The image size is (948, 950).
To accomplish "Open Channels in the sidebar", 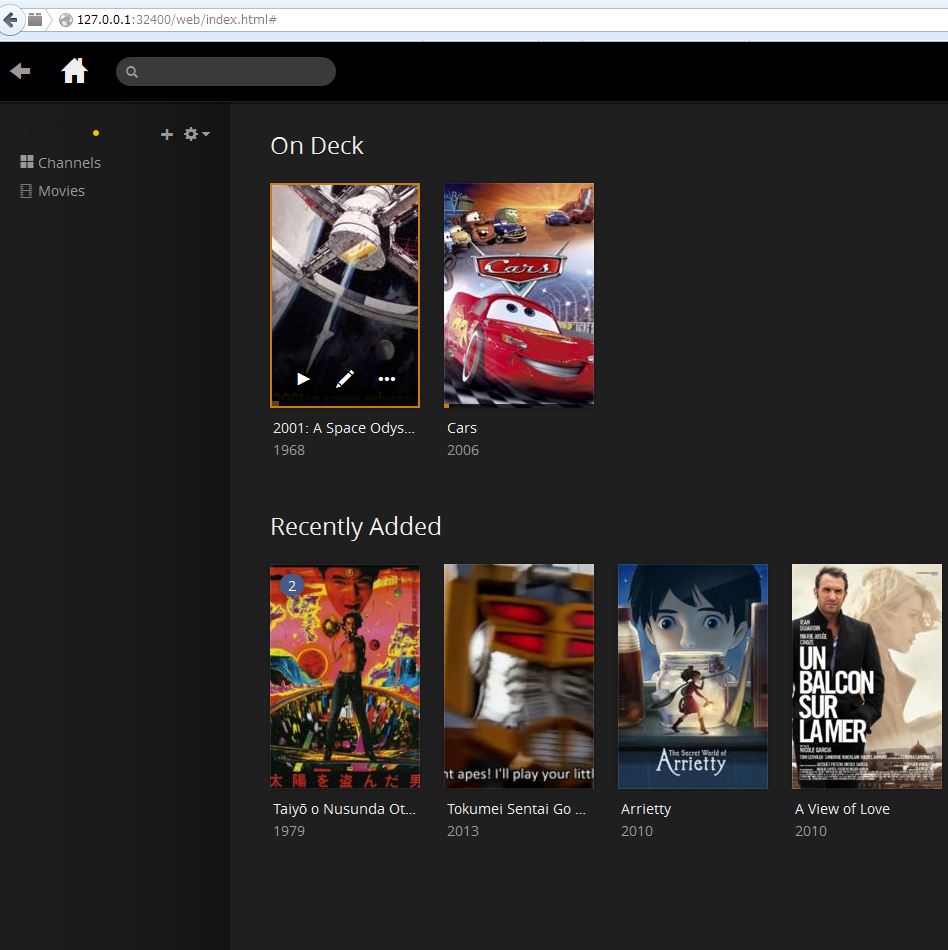I will pos(69,163).
